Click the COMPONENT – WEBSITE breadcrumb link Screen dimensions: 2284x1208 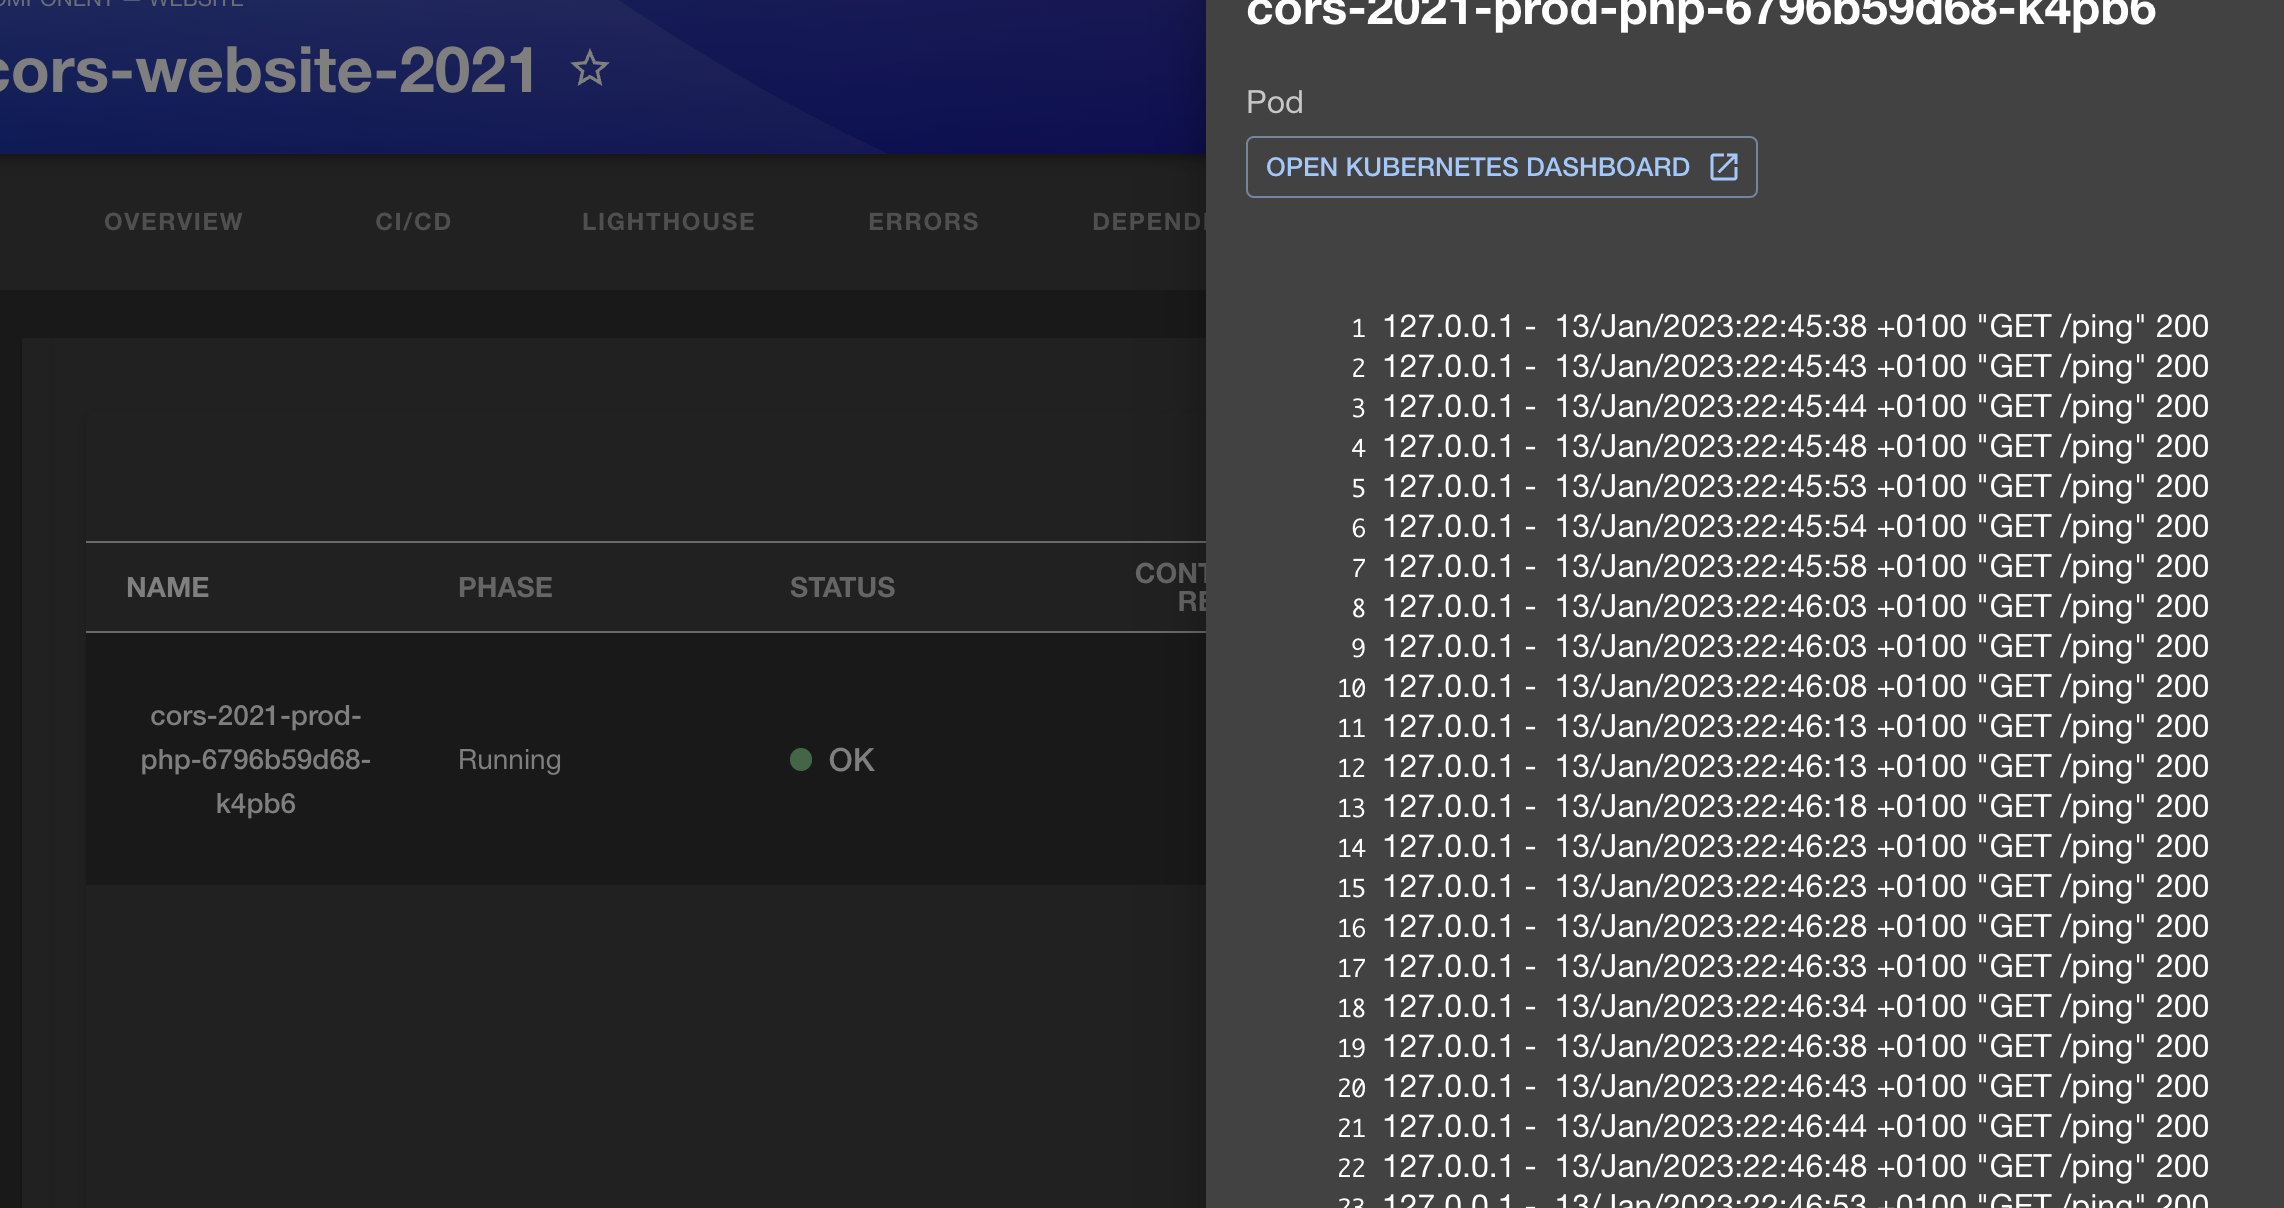point(120,4)
